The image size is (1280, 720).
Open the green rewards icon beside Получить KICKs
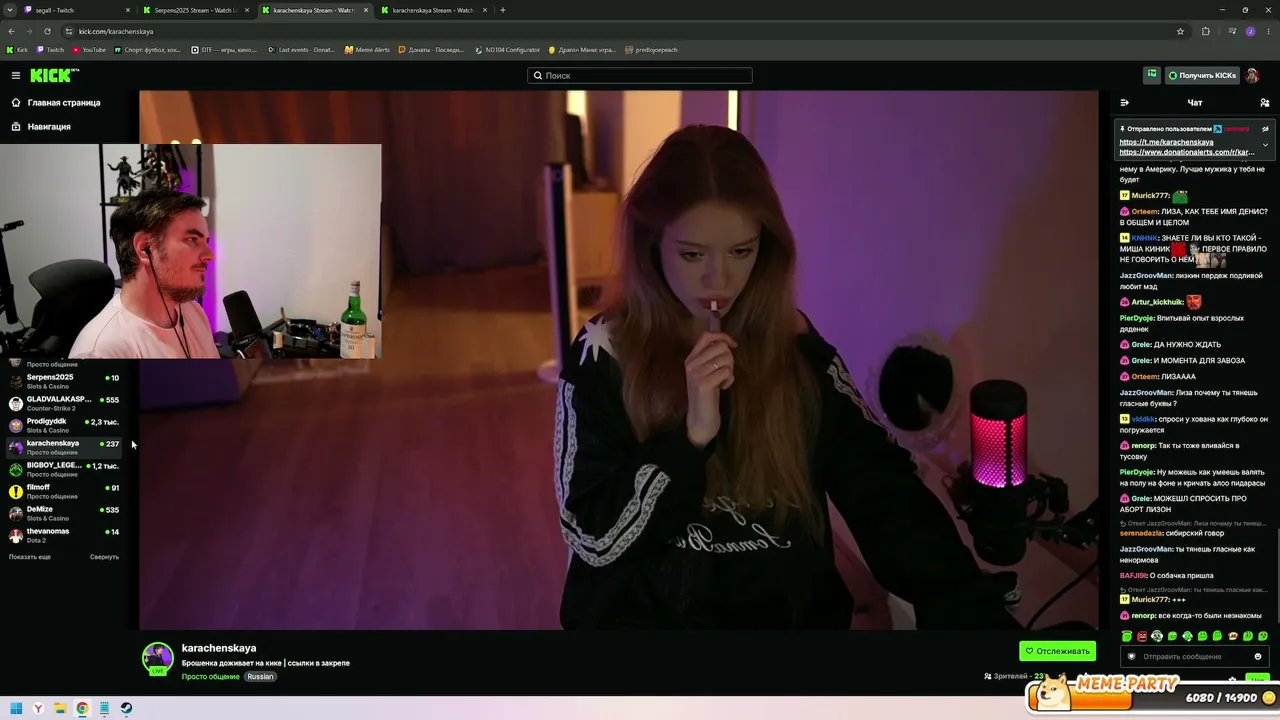pyautogui.click(x=1152, y=75)
